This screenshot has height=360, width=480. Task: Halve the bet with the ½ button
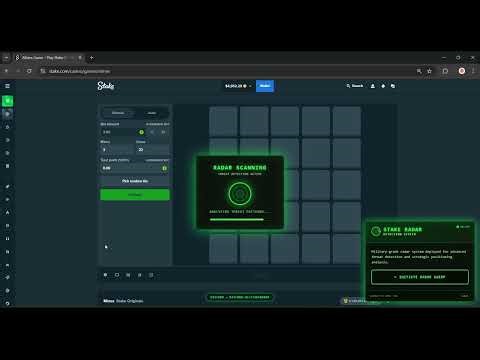point(152,132)
